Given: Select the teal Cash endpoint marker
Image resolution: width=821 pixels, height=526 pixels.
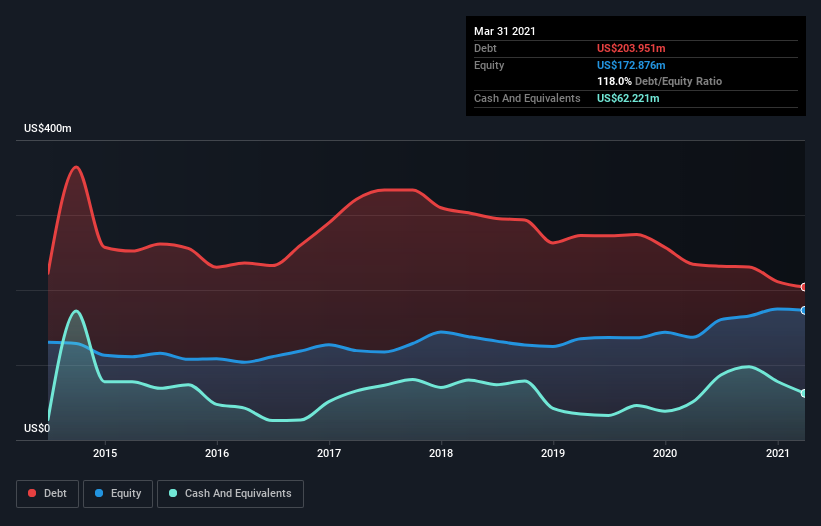Looking at the screenshot, I should (804, 393).
